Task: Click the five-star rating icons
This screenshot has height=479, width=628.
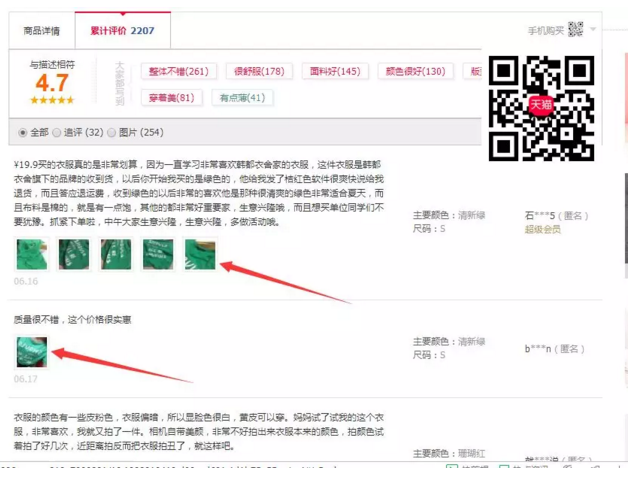Action: click(52, 100)
